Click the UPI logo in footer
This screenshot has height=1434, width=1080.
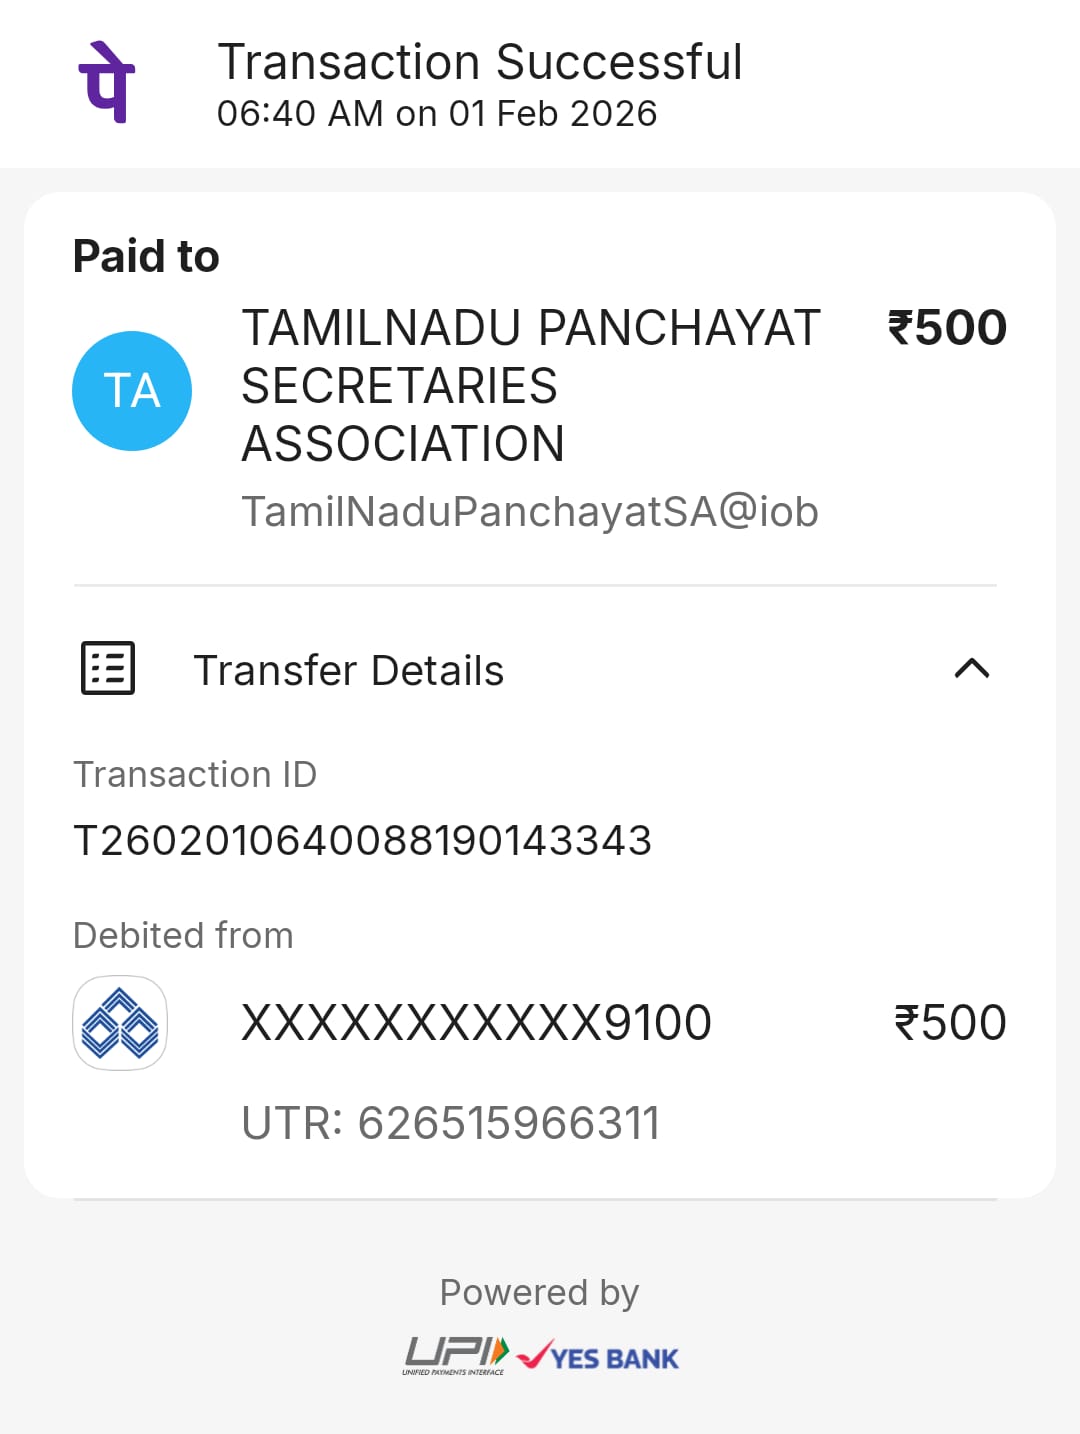click(x=456, y=1356)
